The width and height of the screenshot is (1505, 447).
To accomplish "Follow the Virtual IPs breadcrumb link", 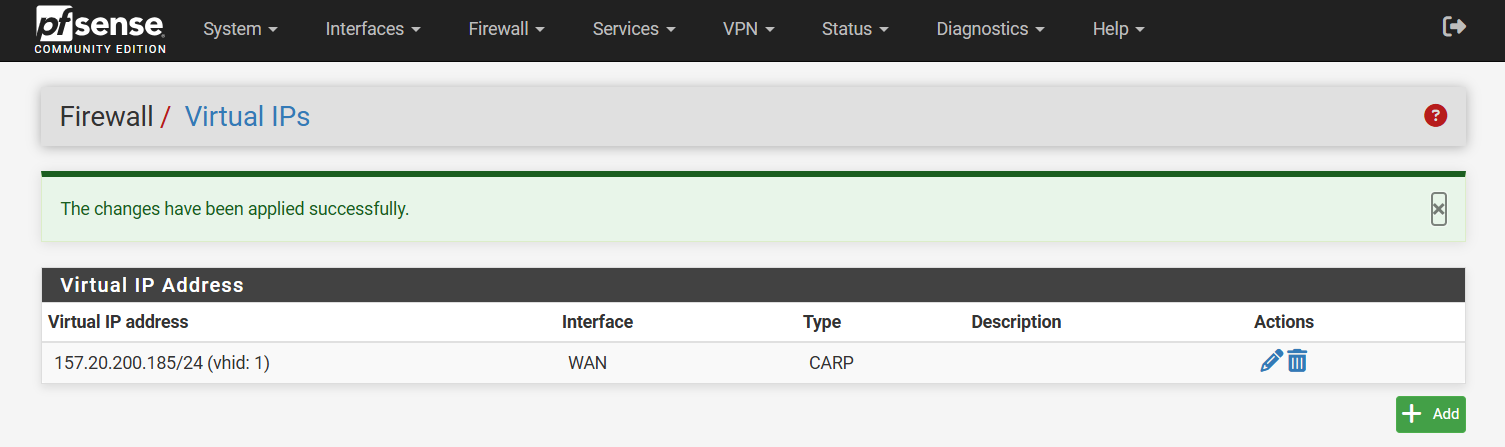I will point(247,117).
